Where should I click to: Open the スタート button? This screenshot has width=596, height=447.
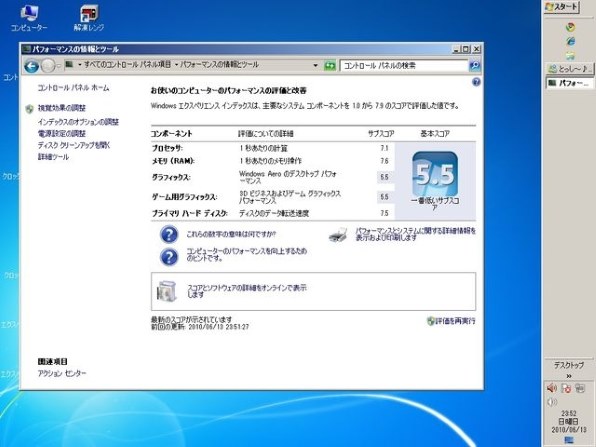click(562, 7)
